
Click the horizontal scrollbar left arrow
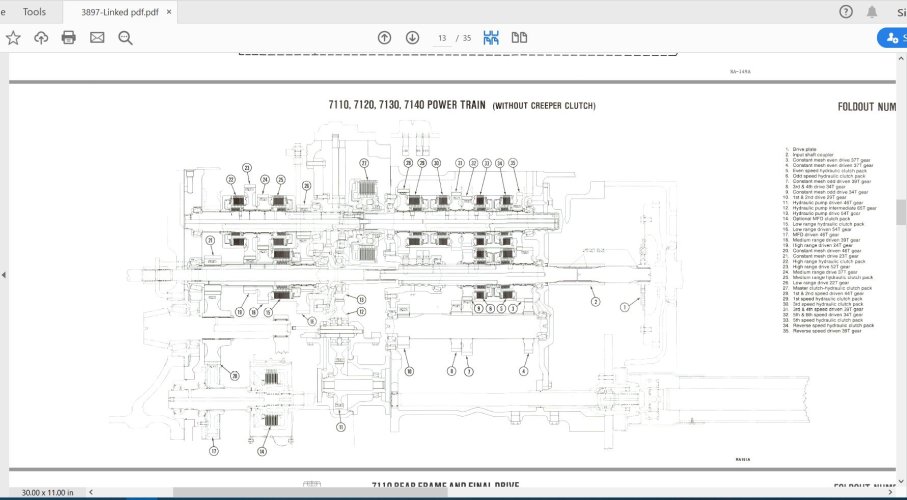90,492
